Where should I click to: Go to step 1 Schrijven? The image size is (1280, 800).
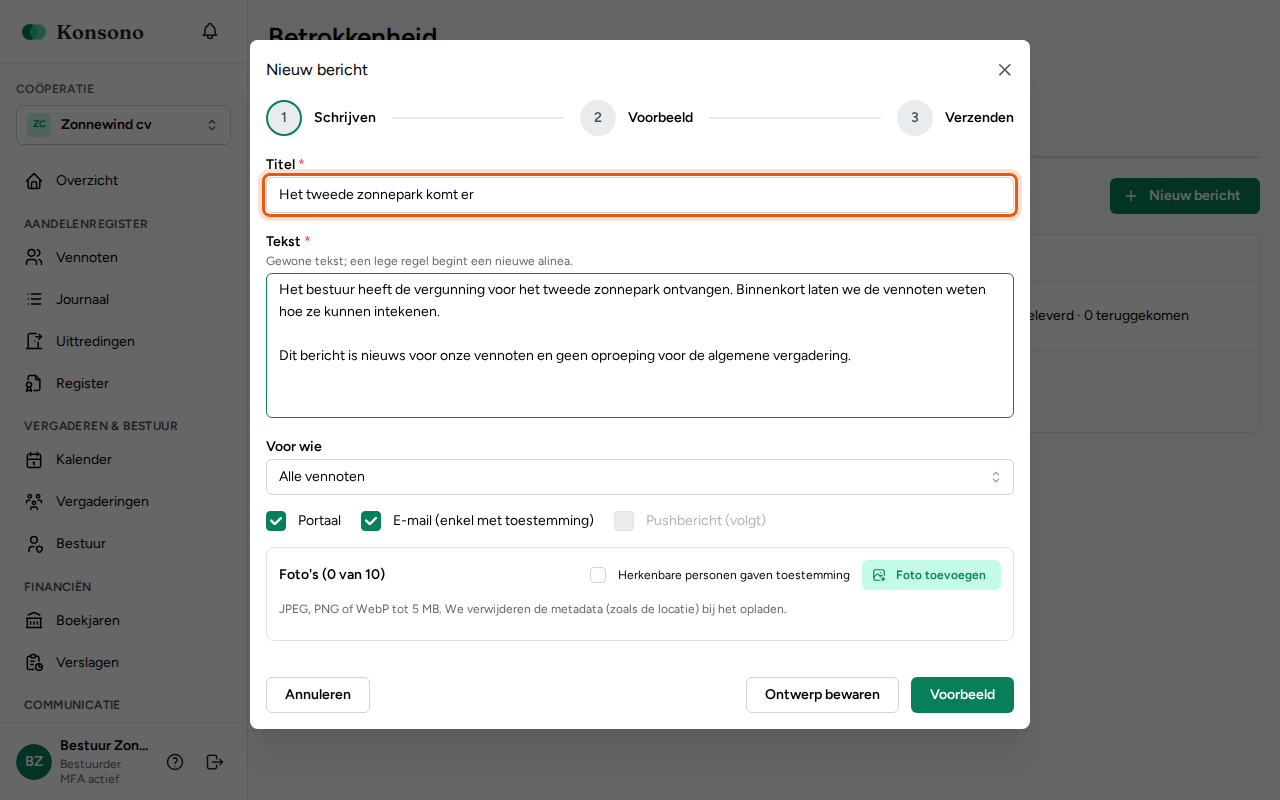(321, 118)
